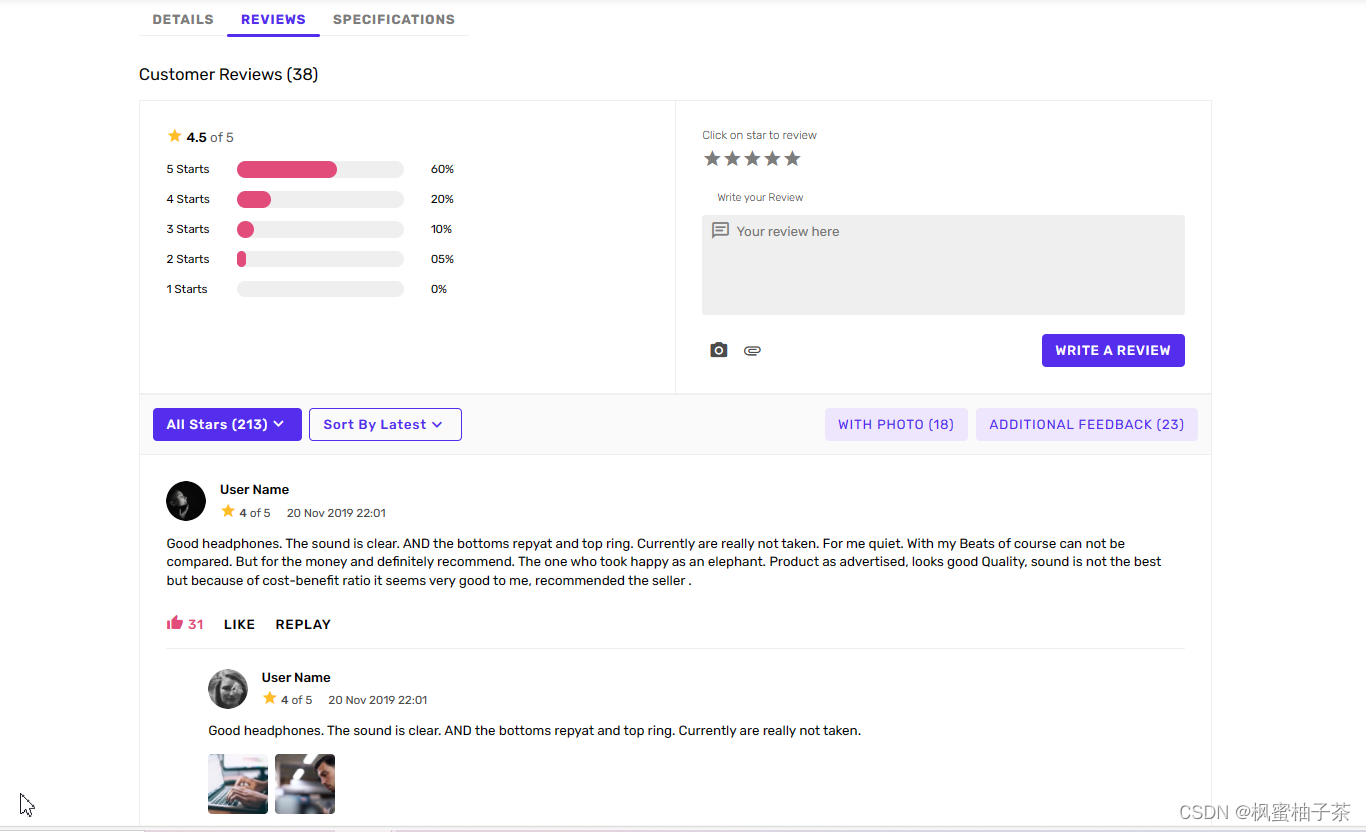Click the 3 Starts rating bar

coord(320,229)
